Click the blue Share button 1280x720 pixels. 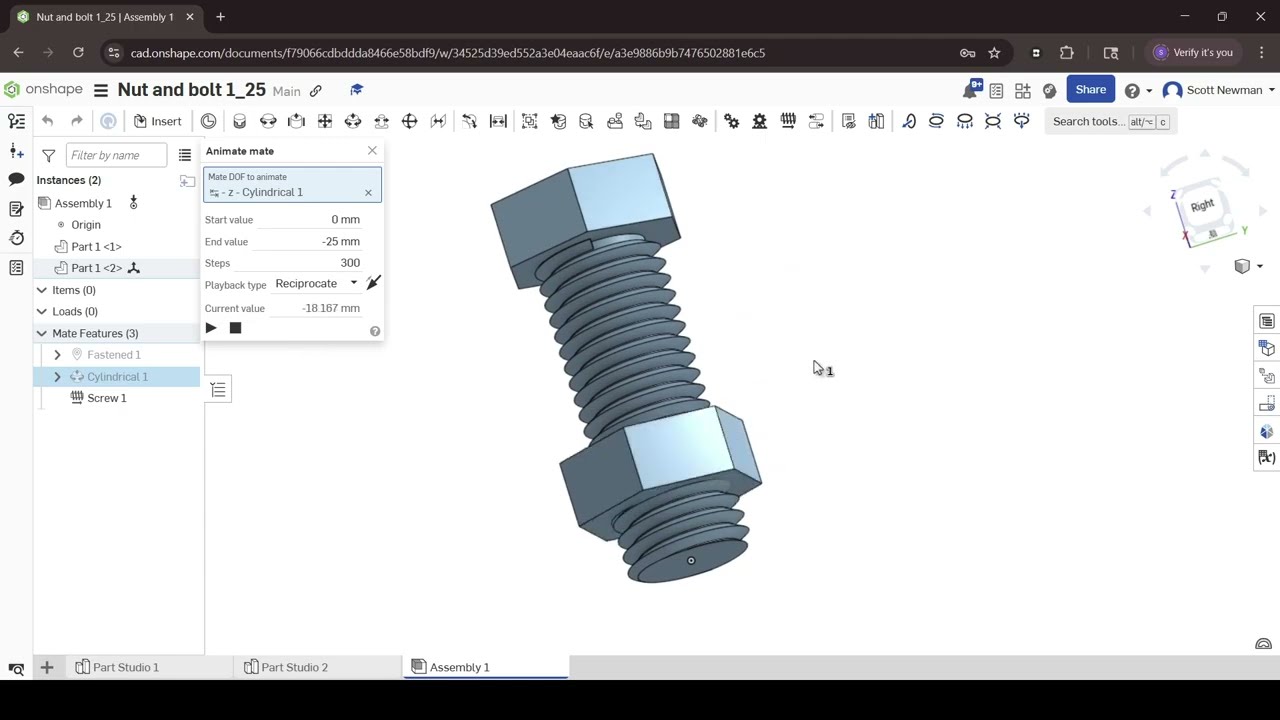[1090, 90]
